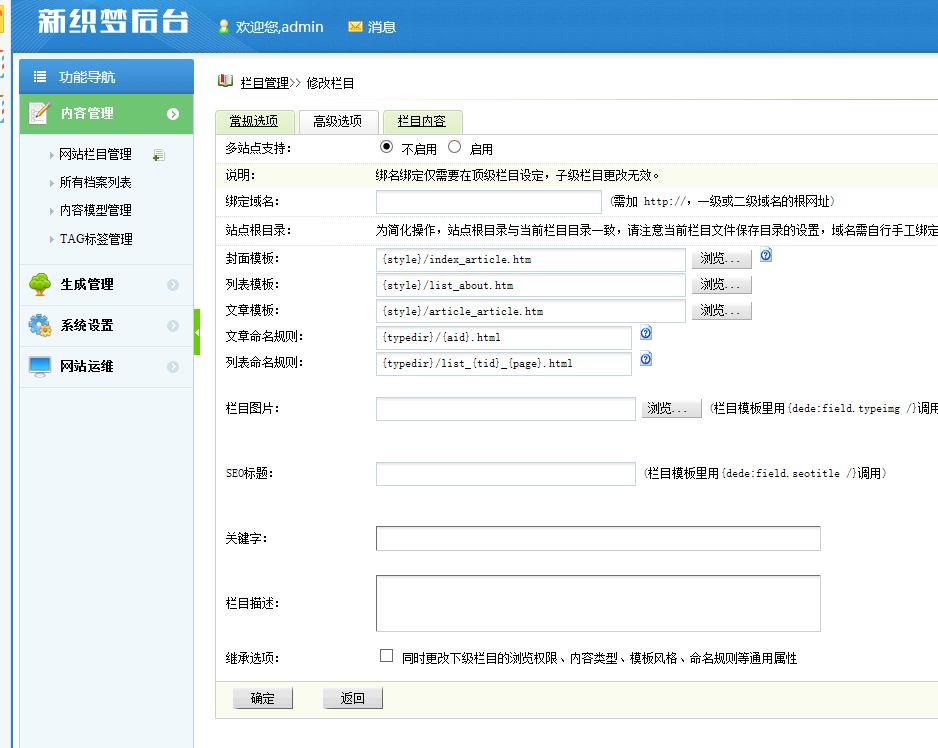Click the 功能导航 list icon
This screenshot has width=938, height=748.
40,77
